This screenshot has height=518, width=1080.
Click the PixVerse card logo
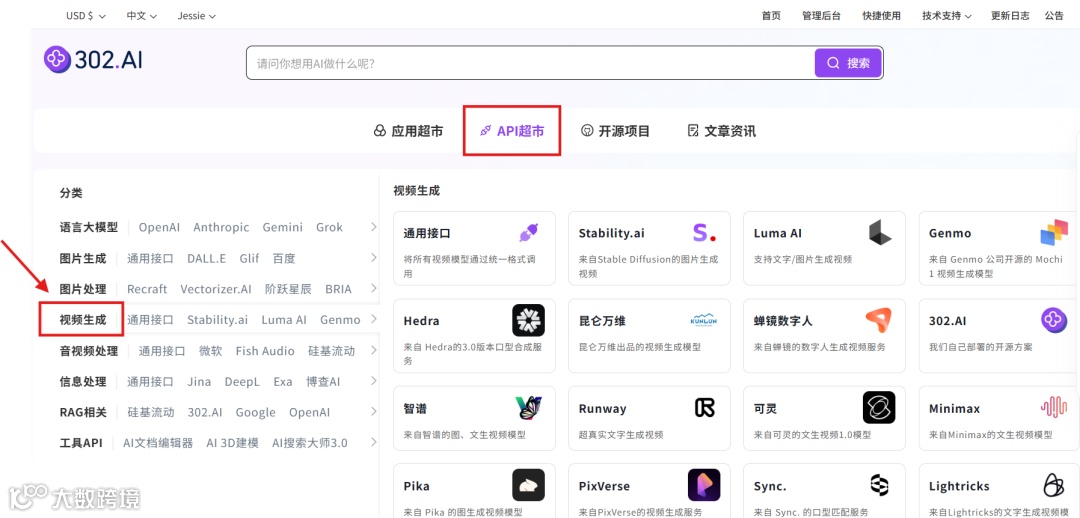704,485
